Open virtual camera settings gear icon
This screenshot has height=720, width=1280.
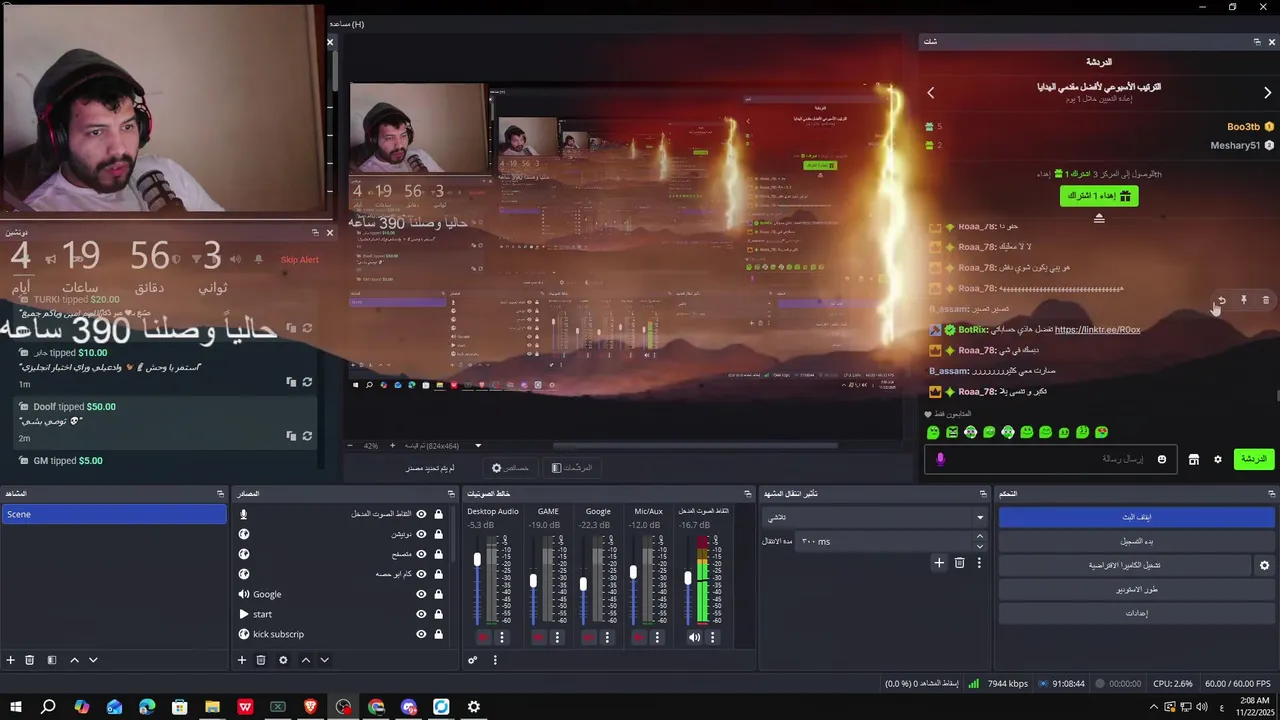coord(1264,565)
